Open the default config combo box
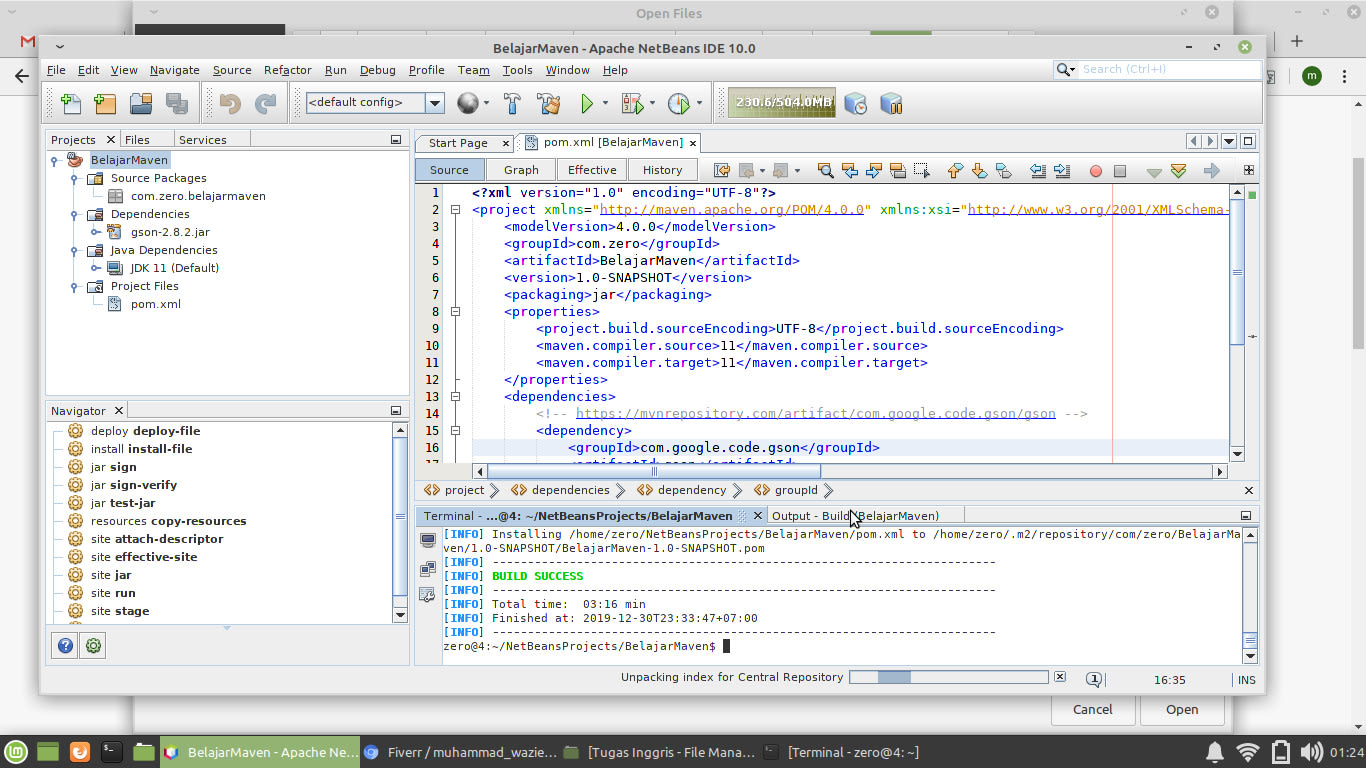 pyautogui.click(x=375, y=102)
